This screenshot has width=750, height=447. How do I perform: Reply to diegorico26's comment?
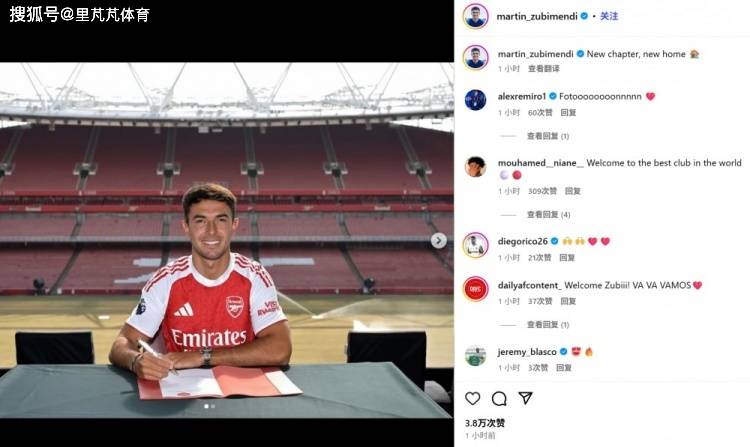point(567,258)
